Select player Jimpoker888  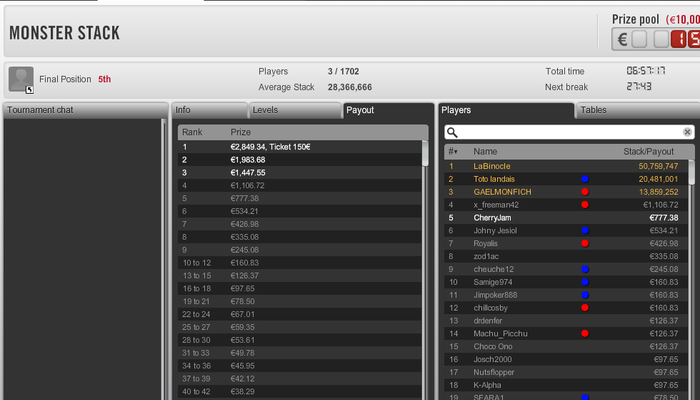567,295
